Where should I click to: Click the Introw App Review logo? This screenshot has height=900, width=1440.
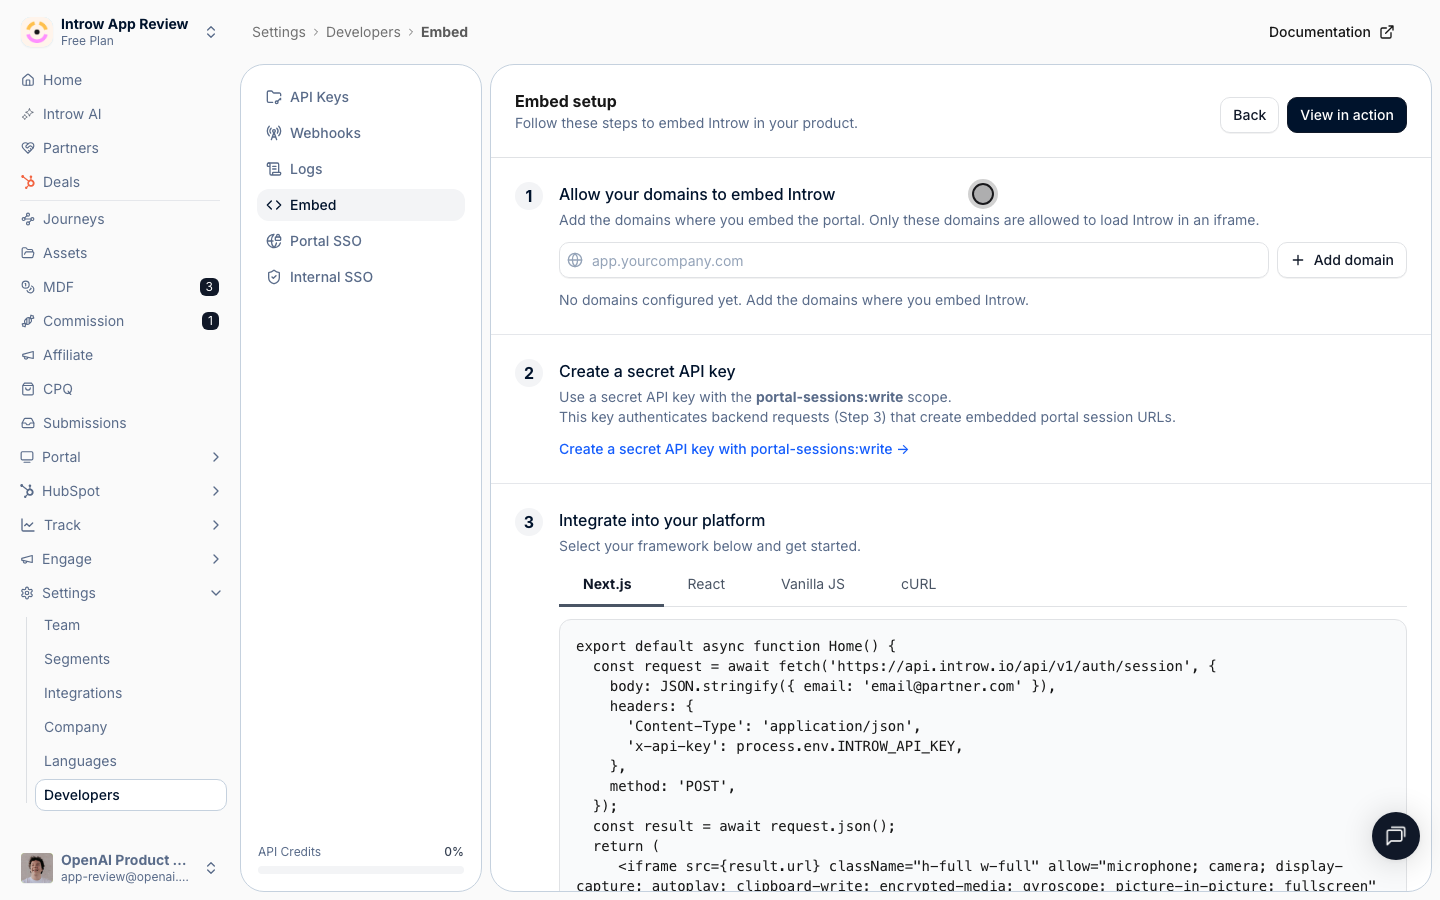37,32
